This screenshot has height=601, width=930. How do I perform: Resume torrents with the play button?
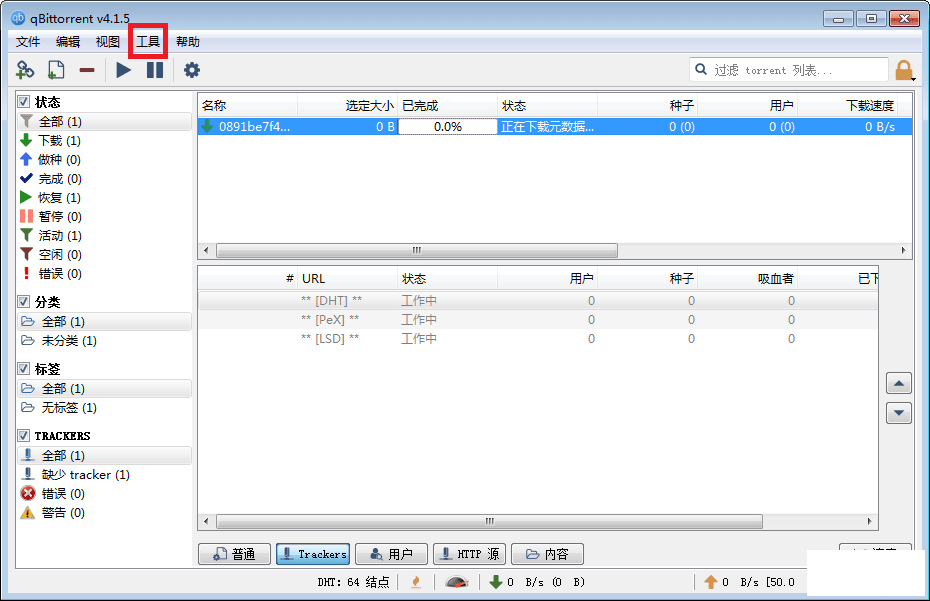123,70
